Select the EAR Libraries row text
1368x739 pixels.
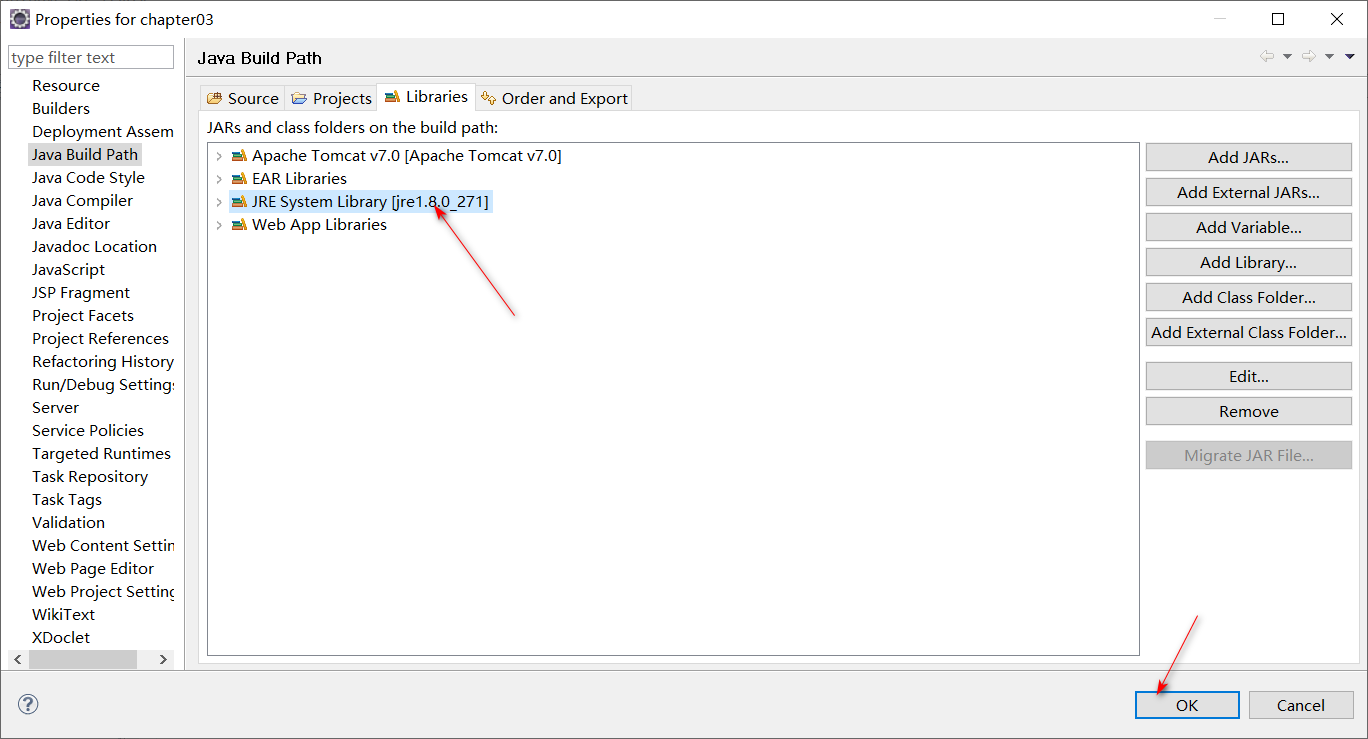299,179
